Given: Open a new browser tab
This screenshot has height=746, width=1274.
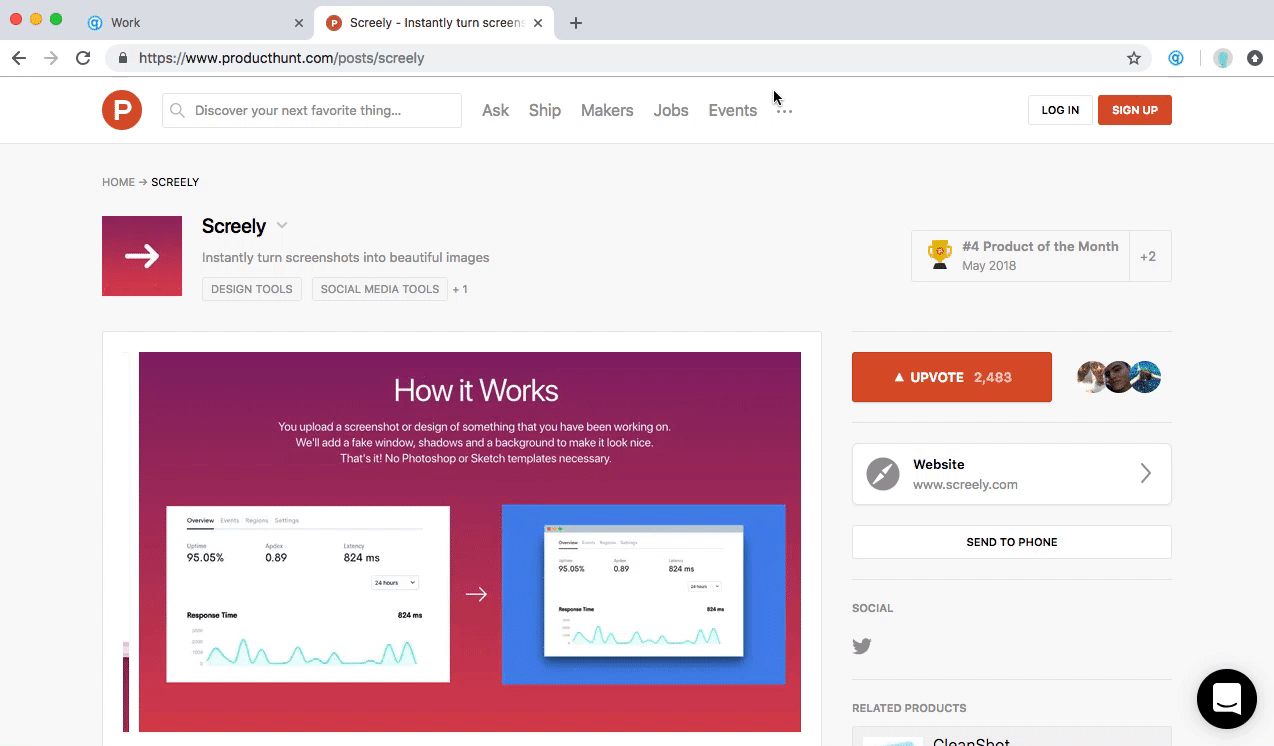Looking at the screenshot, I should coord(575,23).
